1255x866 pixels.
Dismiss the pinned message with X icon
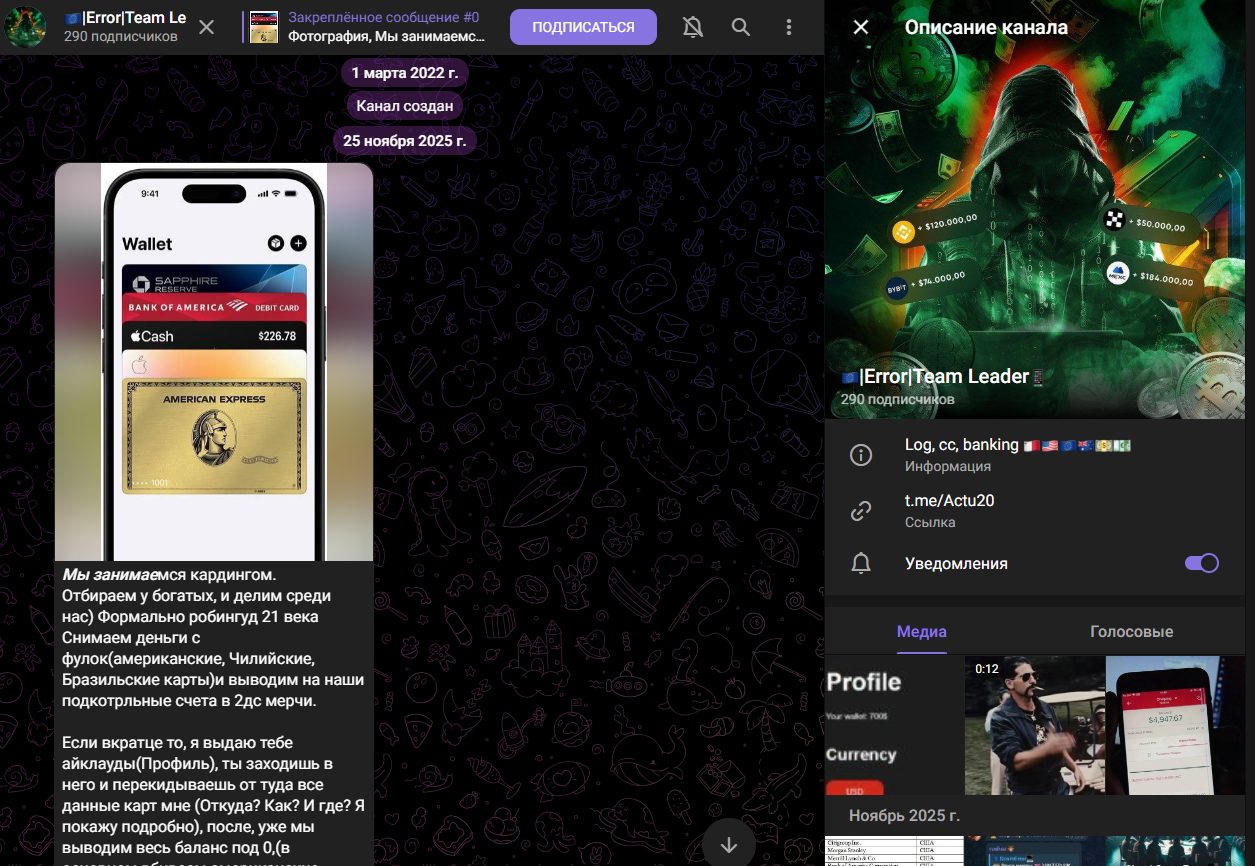point(206,27)
